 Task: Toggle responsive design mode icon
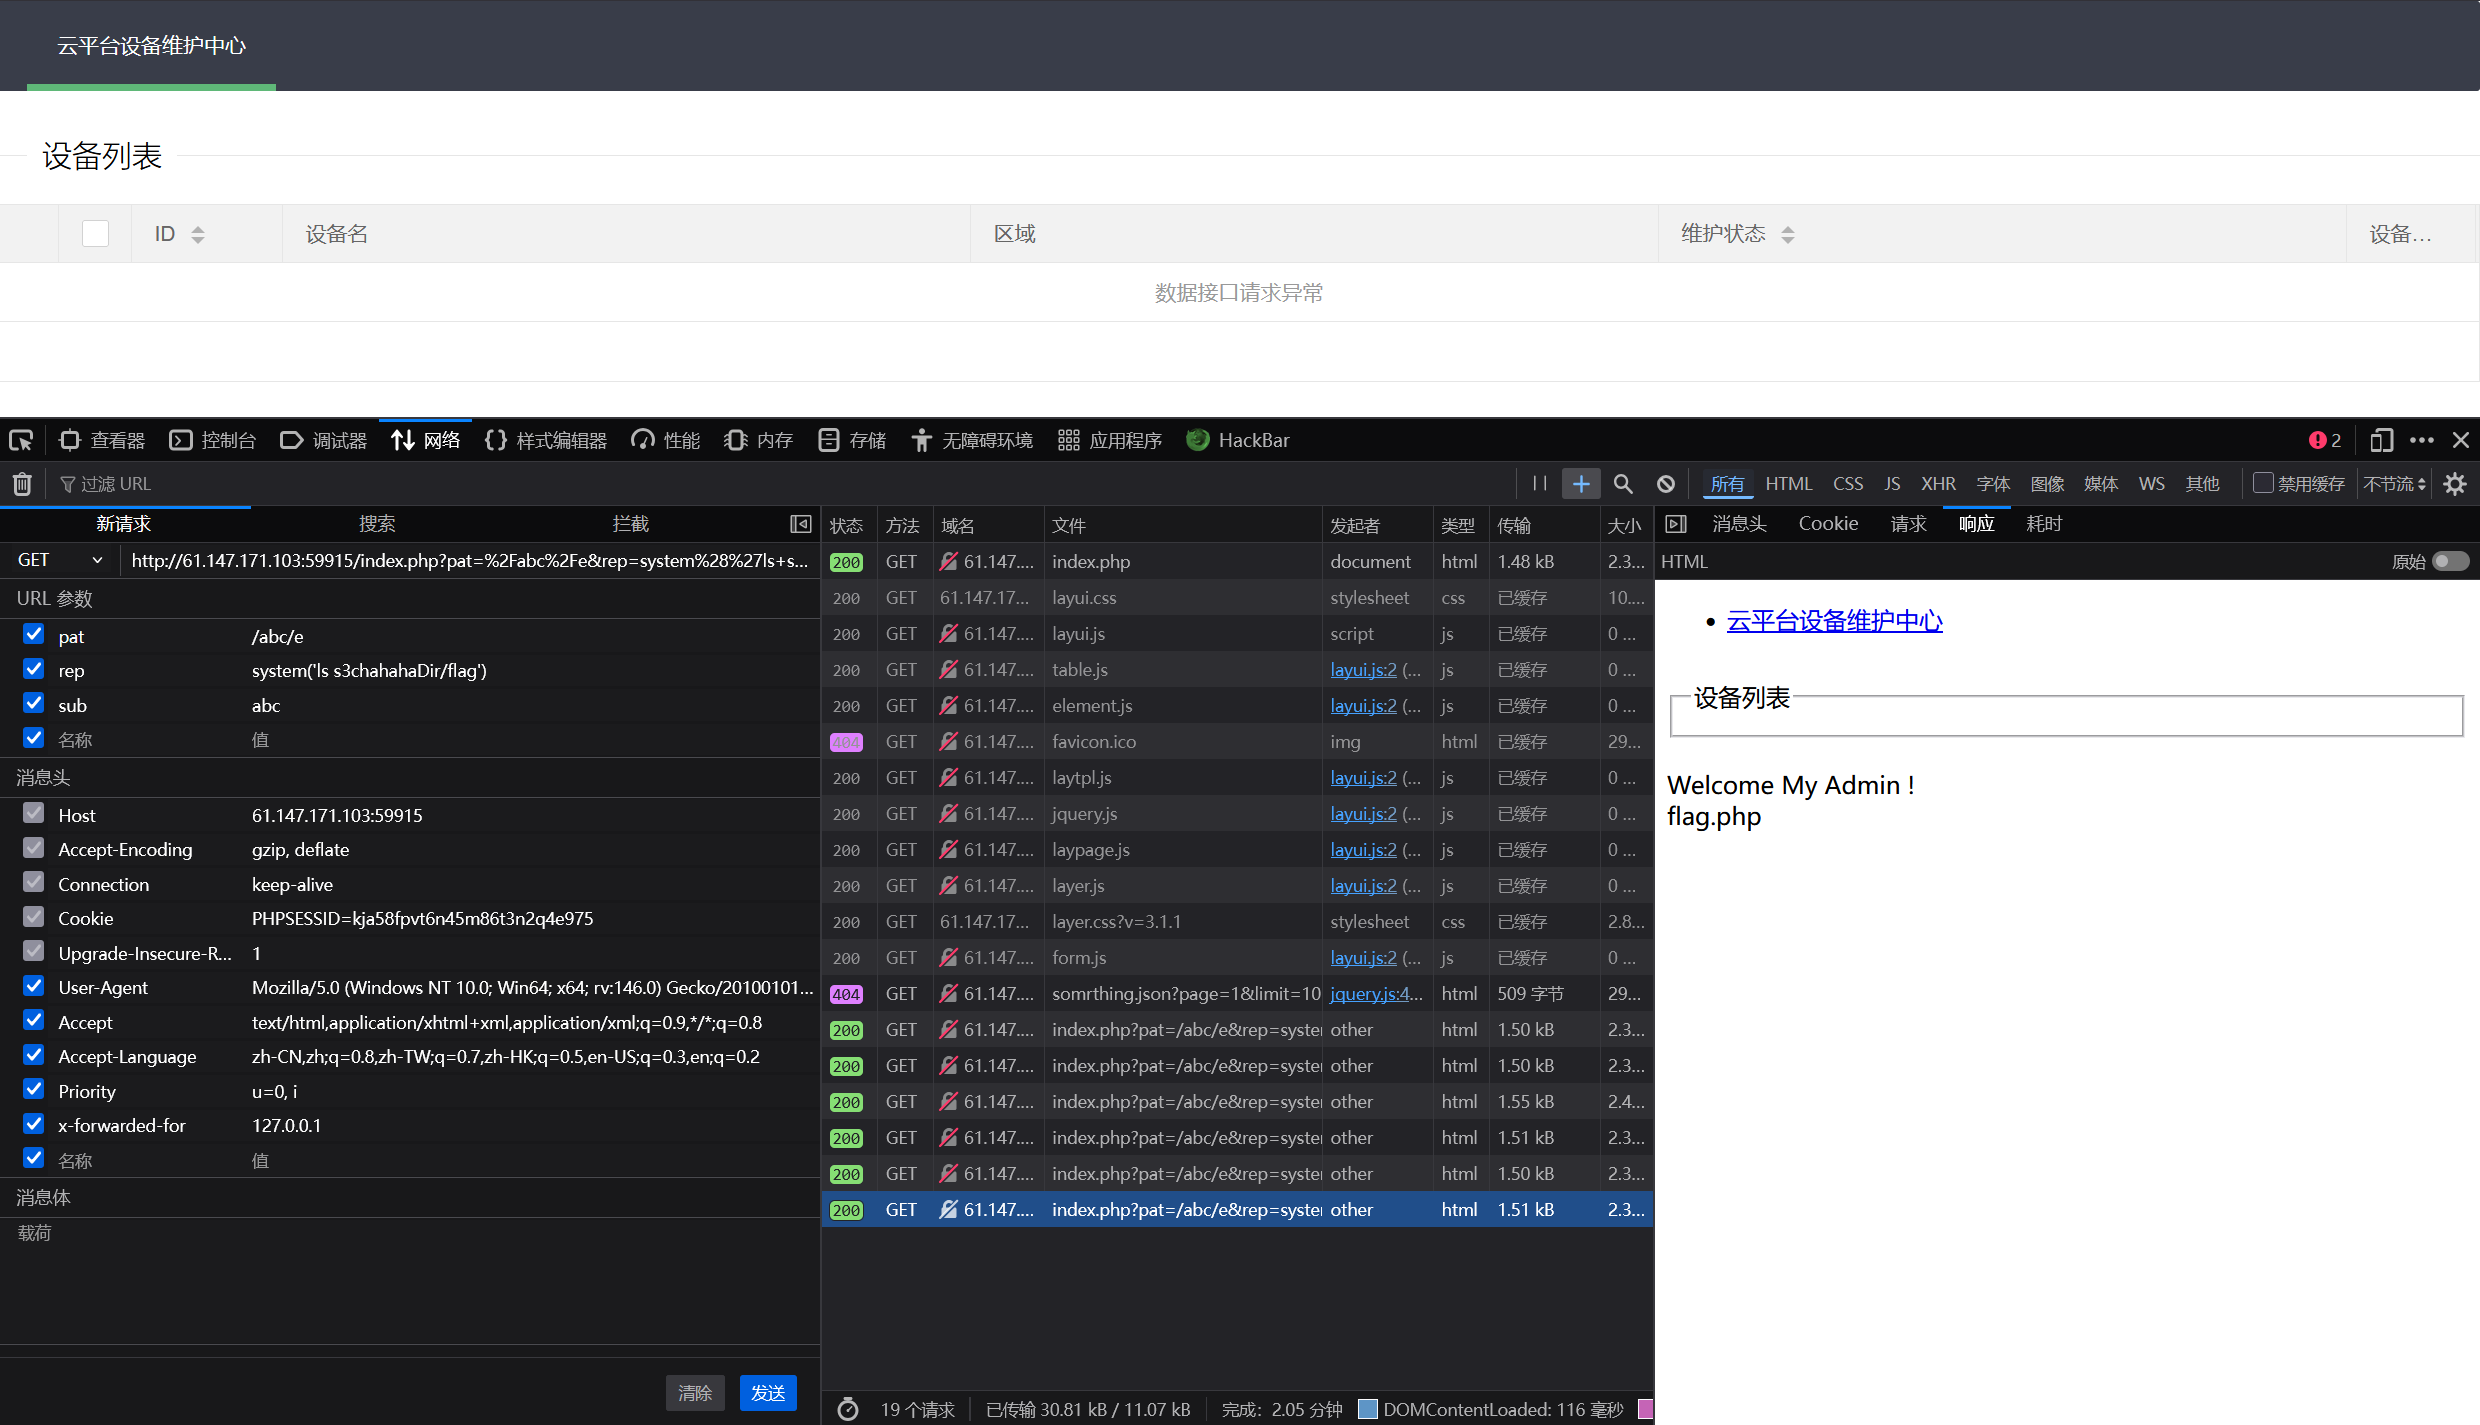2381,440
